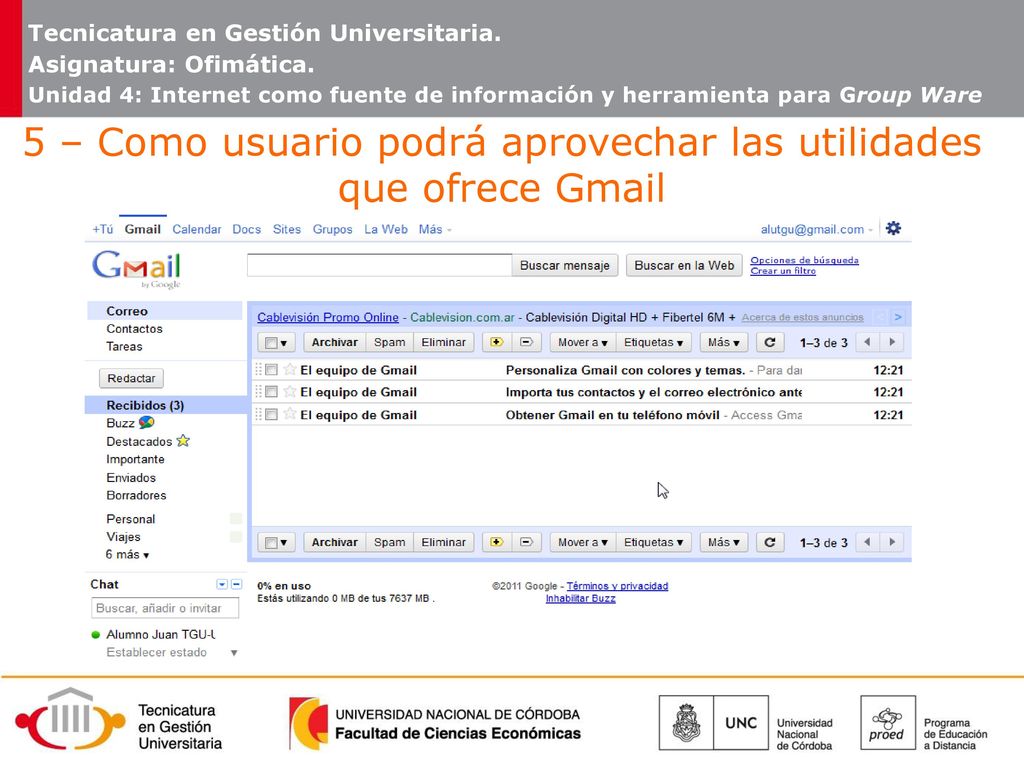This screenshot has width=1024, height=768.
Task: Tick the select-all checkbox in bottom toolbar
Action: coord(270,543)
